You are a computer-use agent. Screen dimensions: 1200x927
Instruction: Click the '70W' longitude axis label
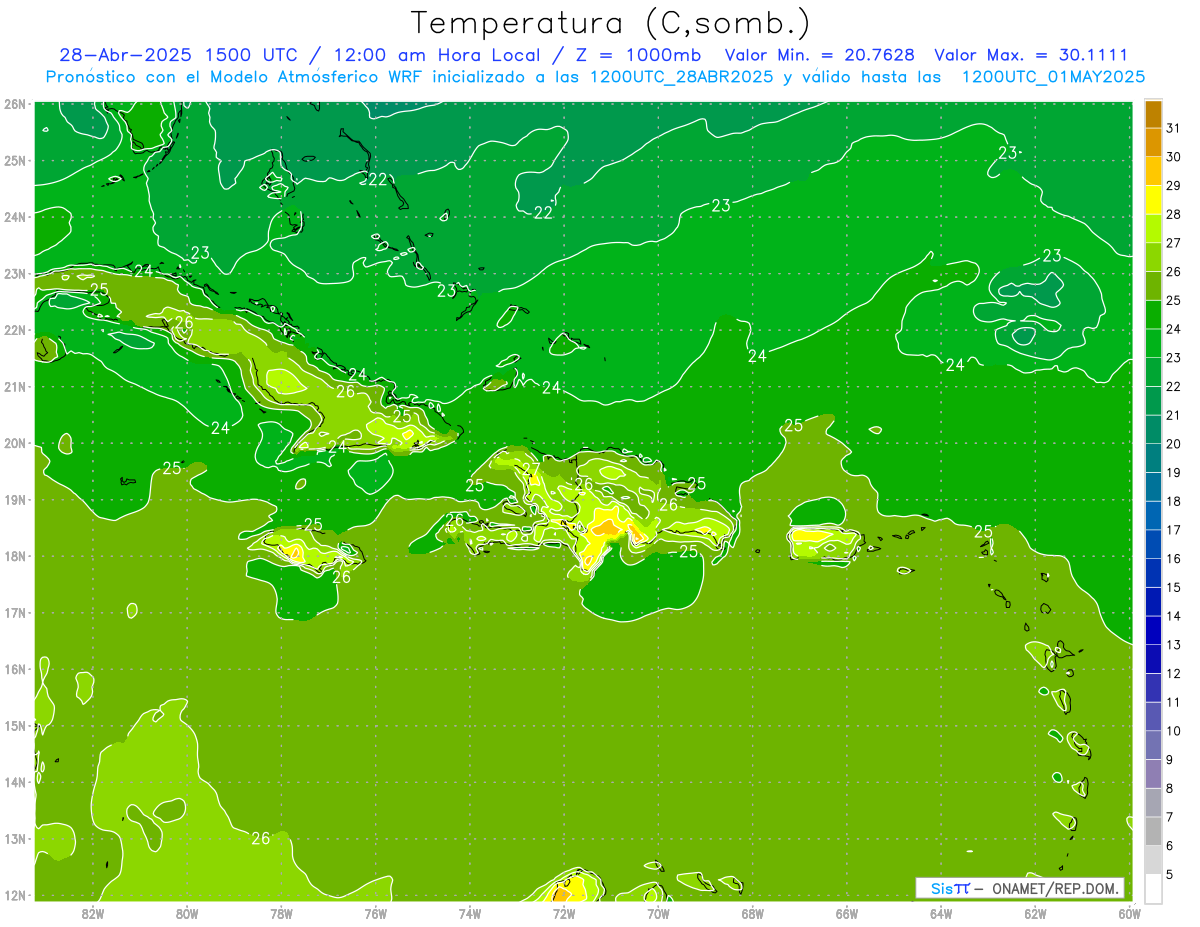click(x=658, y=913)
